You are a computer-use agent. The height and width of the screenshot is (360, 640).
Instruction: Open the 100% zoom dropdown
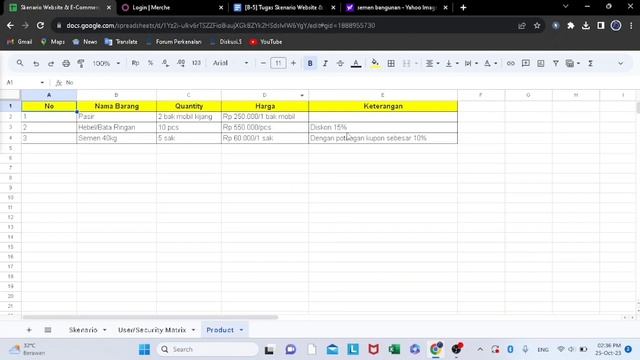[x=106, y=63]
